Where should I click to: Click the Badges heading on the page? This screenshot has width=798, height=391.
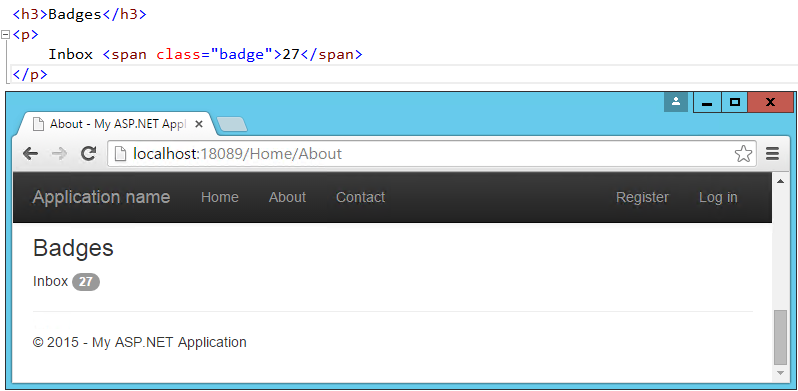(x=73, y=248)
